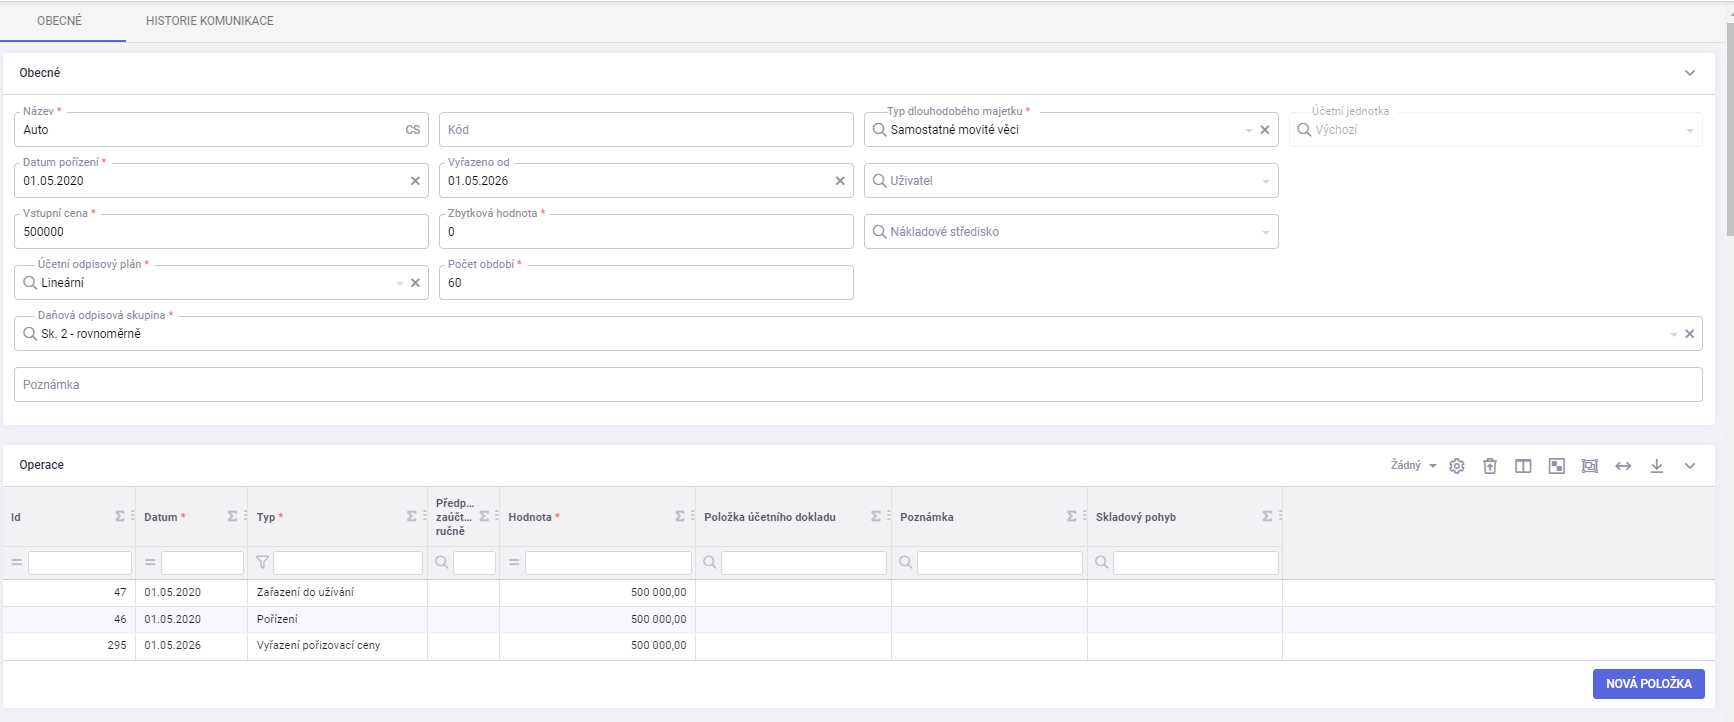Viewport: 1734px width, 722px height.
Task: Click into the Kód input field
Action: pos(646,130)
